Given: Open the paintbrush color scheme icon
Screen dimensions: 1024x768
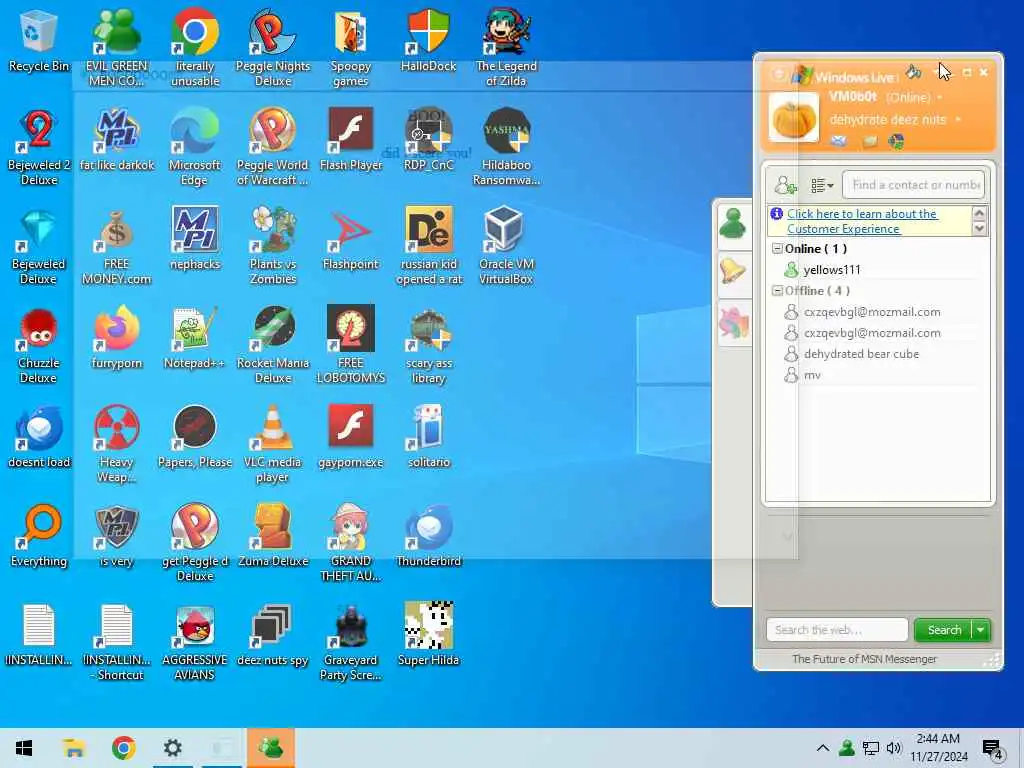Looking at the screenshot, I should [914, 72].
